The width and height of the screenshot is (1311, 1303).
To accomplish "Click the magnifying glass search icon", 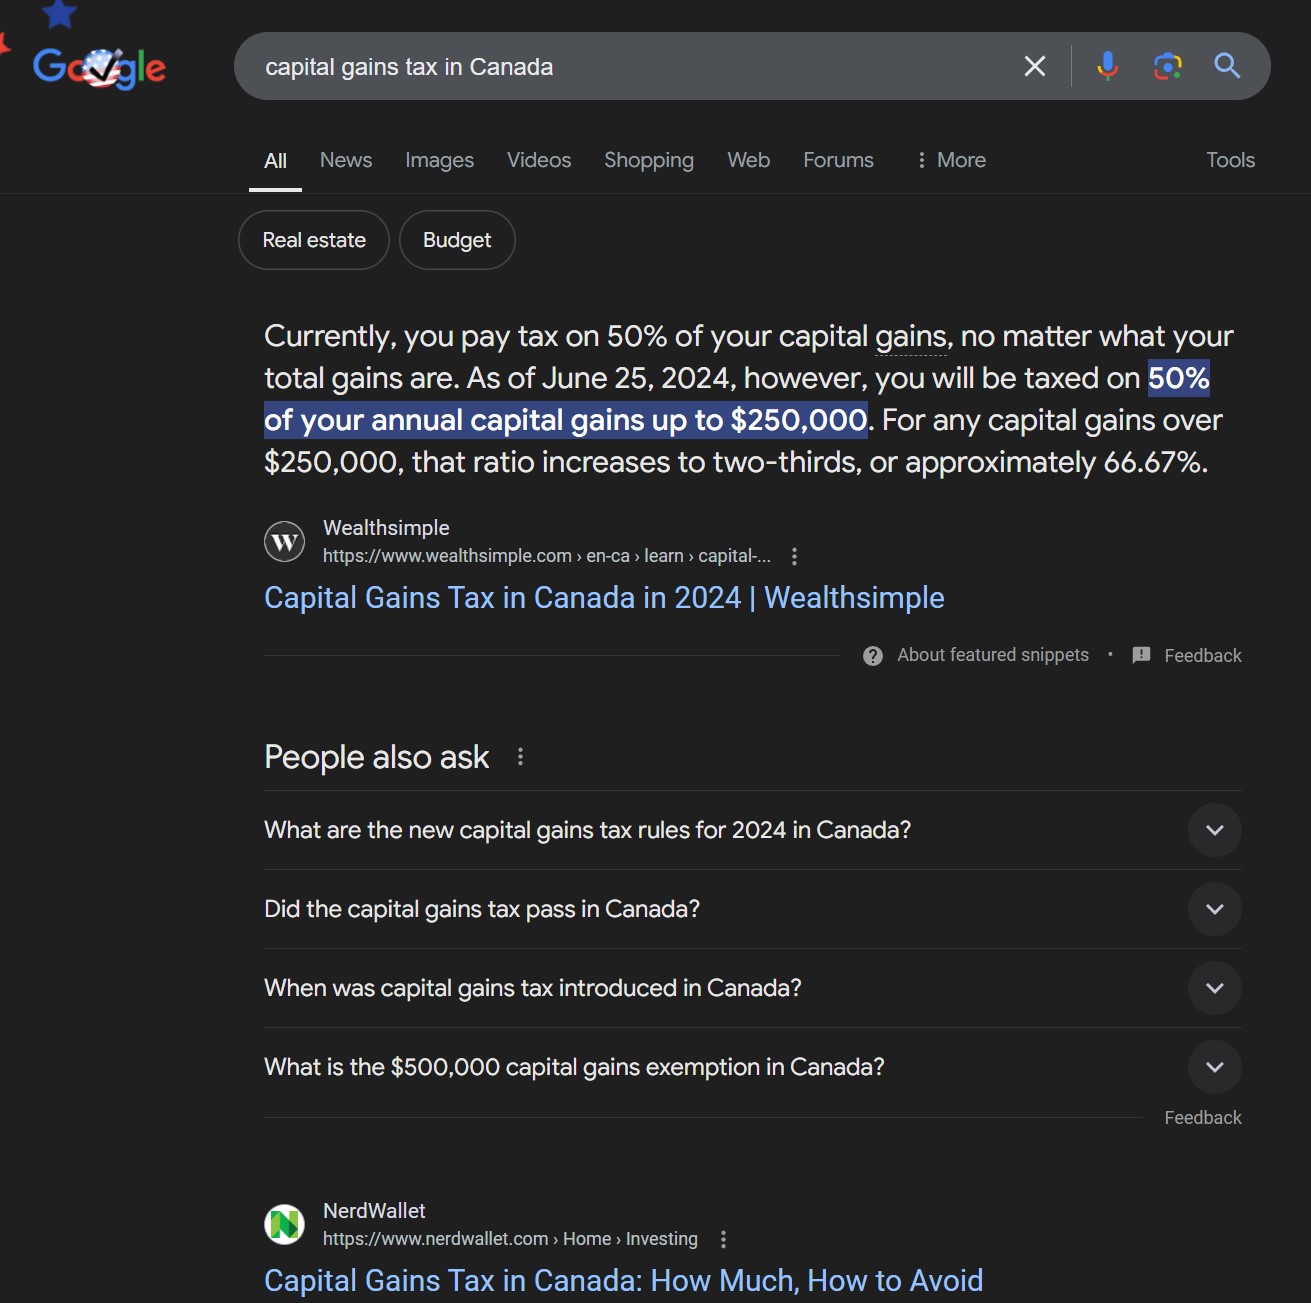I will pos(1227,67).
